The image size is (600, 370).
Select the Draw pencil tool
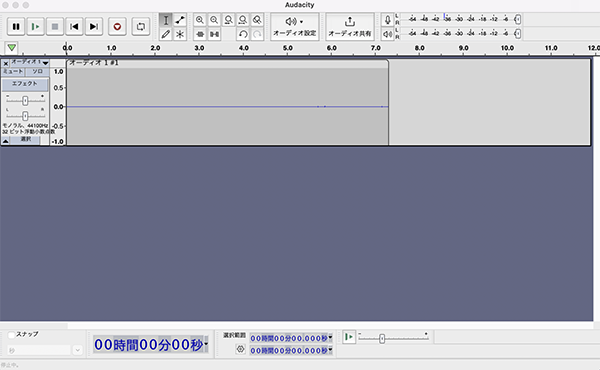tap(165, 34)
